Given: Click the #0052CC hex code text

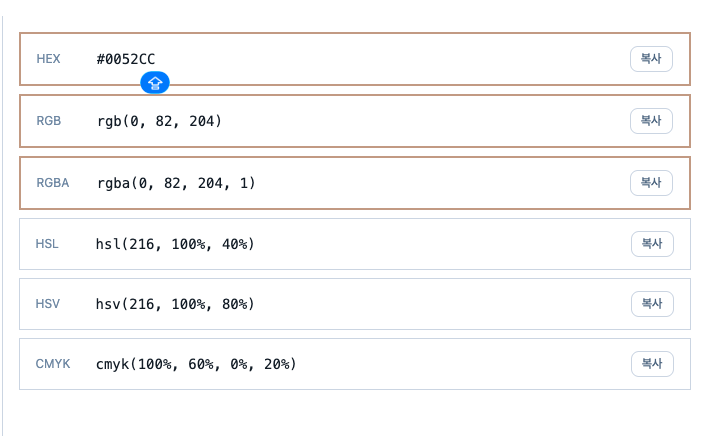Looking at the screenshot, I should pos(126,59).
